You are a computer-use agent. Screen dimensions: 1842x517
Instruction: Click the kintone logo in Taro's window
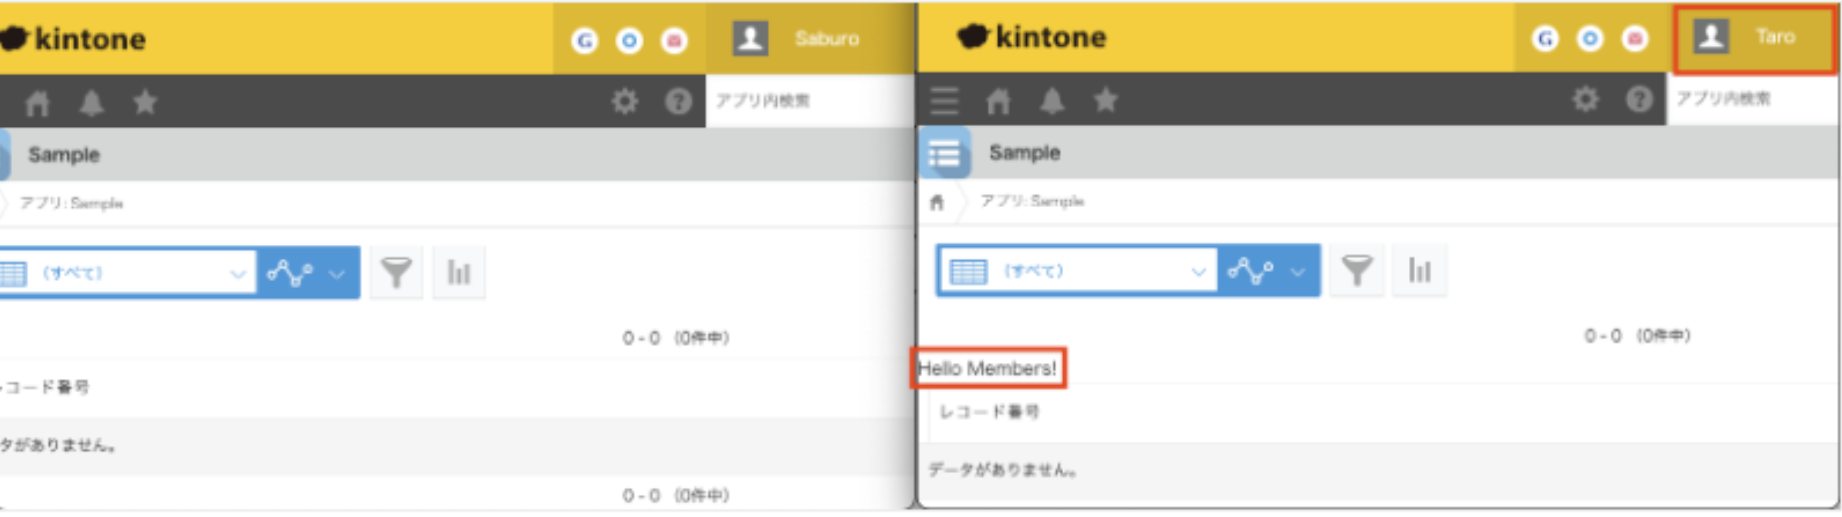coord(1032,38)
